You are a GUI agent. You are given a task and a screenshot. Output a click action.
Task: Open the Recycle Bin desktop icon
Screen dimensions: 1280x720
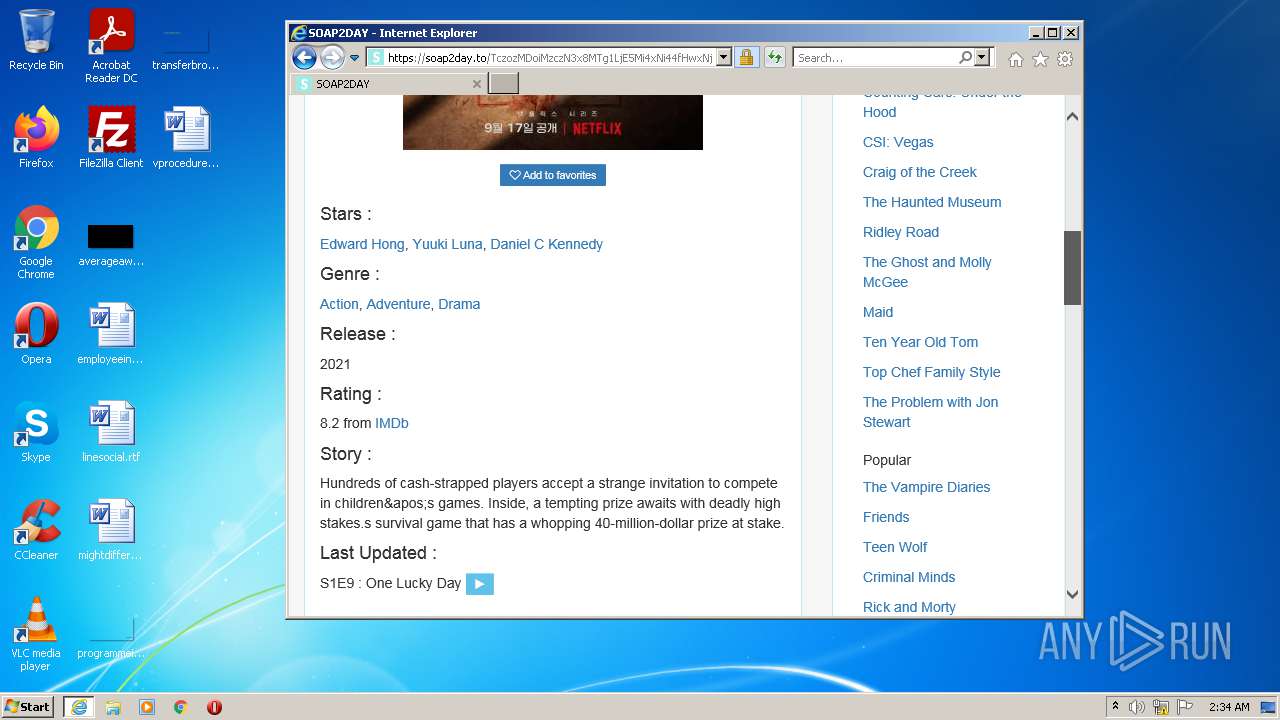coord(36,40)
